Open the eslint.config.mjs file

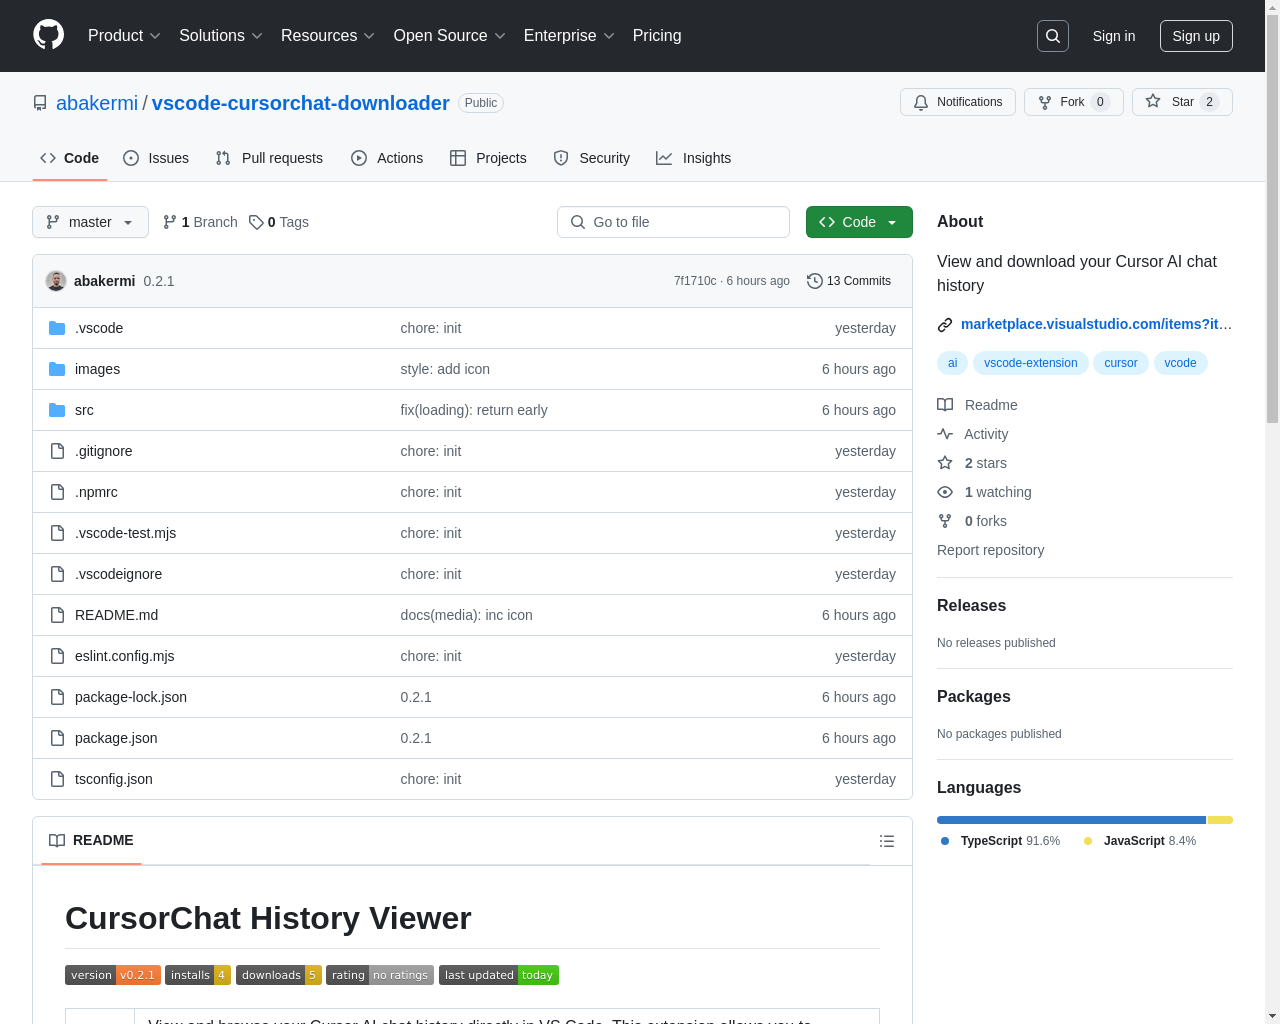click(x=125, y=656)
